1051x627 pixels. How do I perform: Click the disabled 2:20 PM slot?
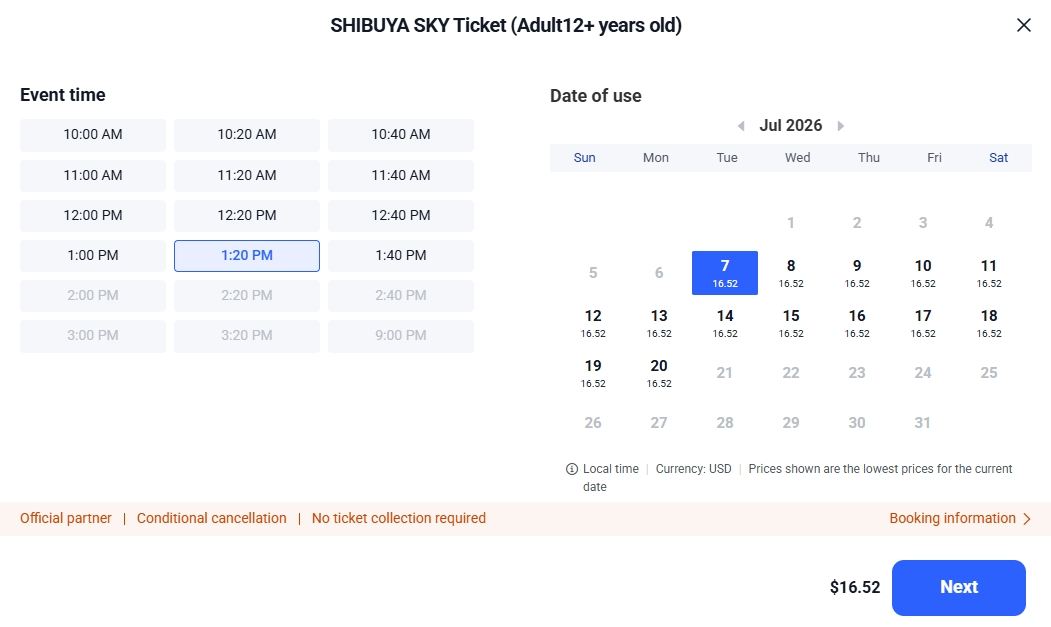[247, 296]
